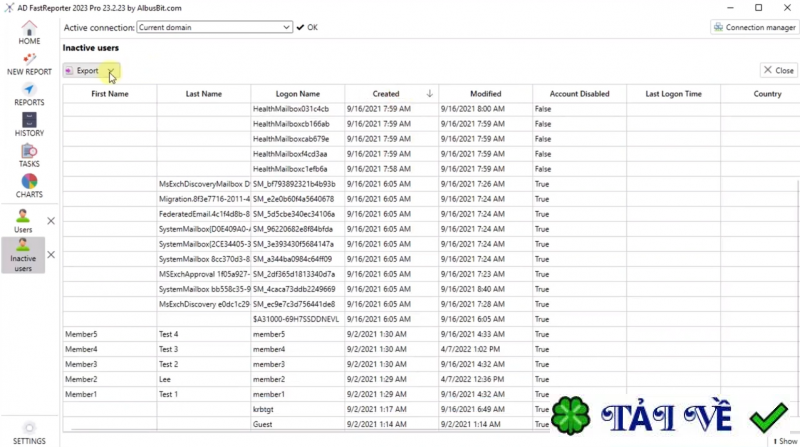Select the $A31000-69H7SSDDNEVL logon name
Viewport: 800px width, 447px height.
click(297, 319)
